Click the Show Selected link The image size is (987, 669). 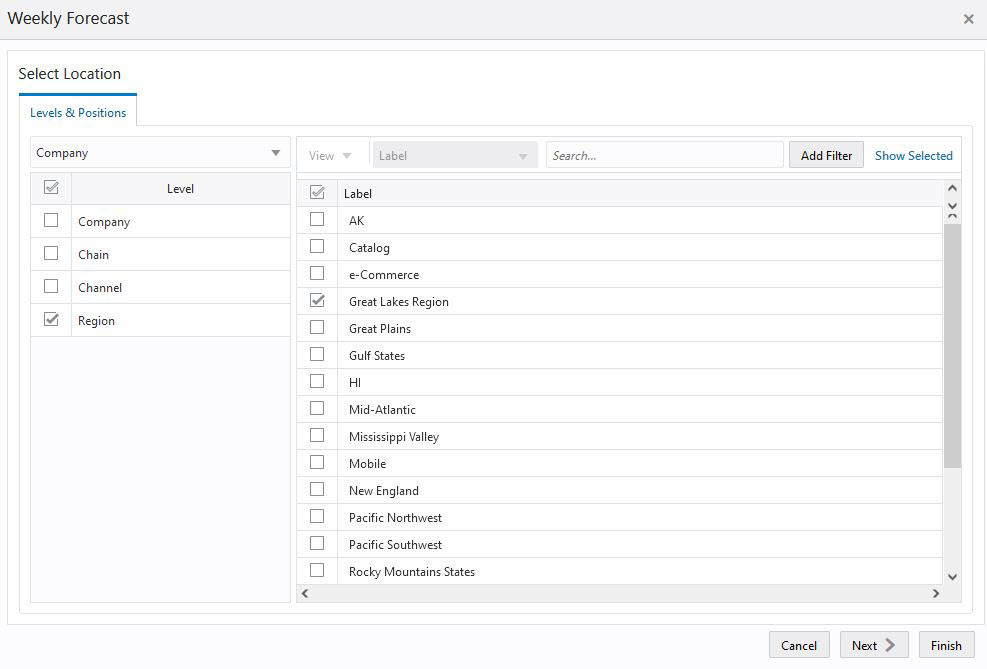(x=913, y=155)
